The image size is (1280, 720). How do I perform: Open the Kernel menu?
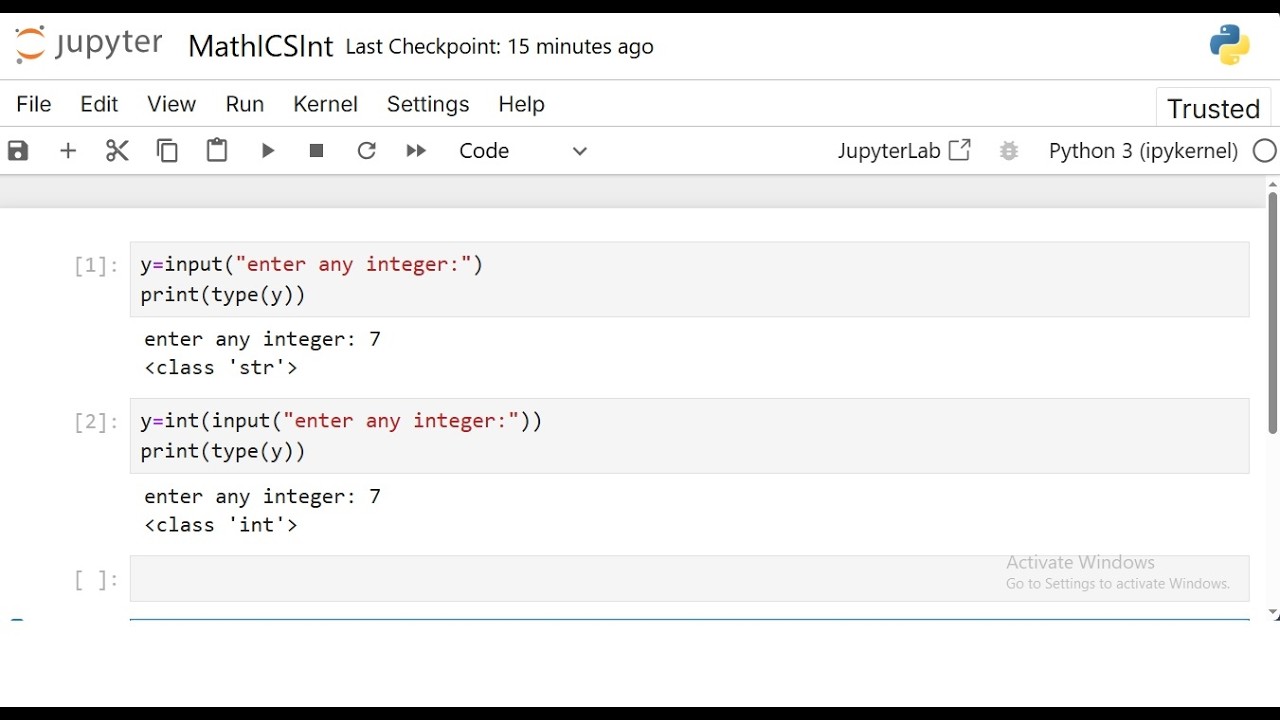coord(326,104)
